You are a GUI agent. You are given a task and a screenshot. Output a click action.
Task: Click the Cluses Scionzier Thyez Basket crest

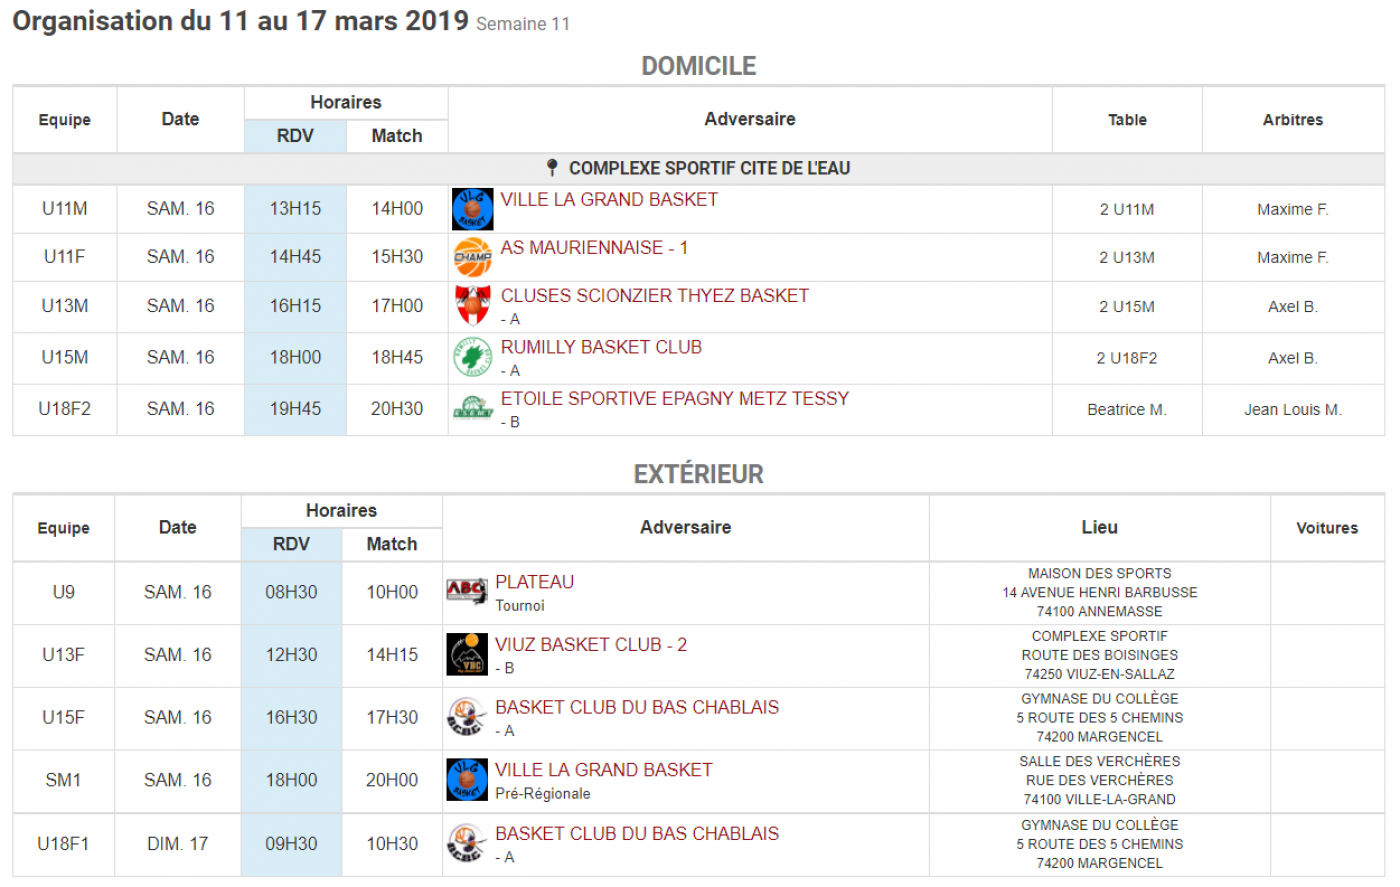tap(472, 306)
